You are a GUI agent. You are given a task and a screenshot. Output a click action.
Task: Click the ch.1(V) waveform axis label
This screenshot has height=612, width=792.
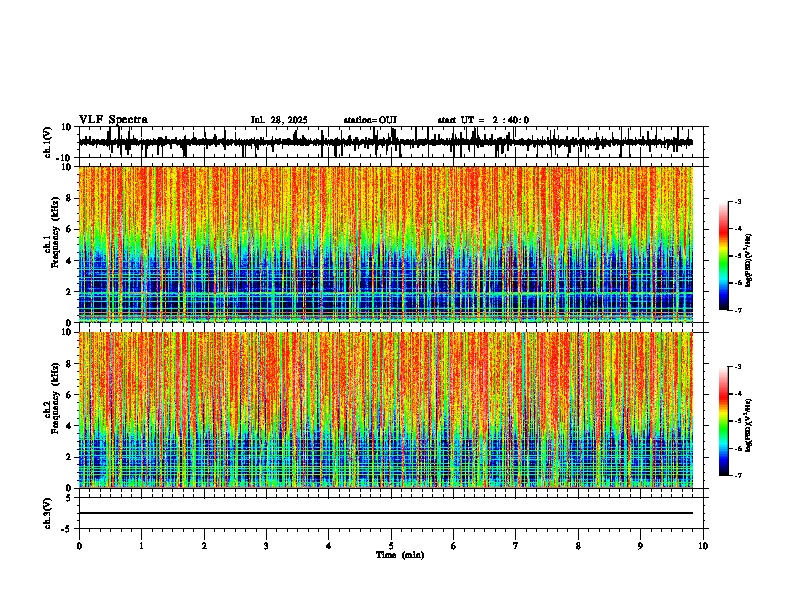pos(48,142)
